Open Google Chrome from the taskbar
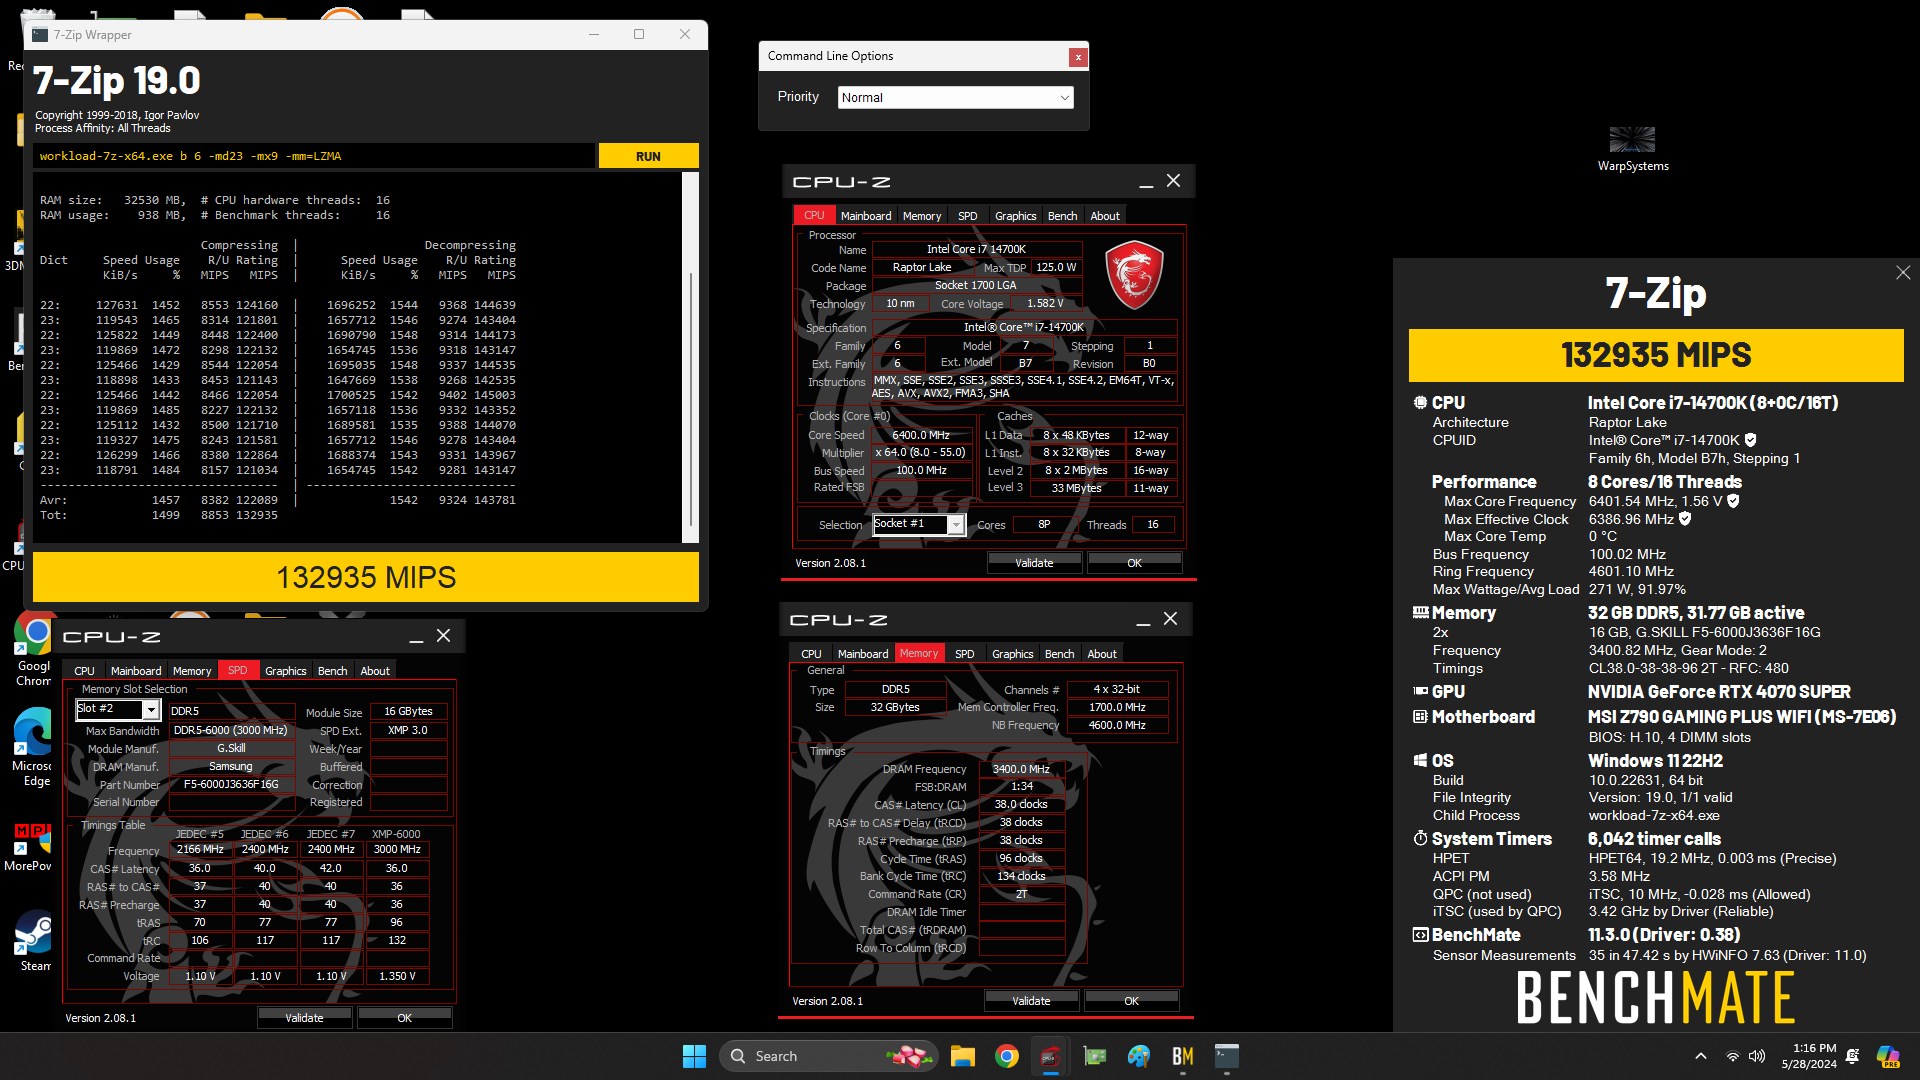Viewport: 1920px width, 1080px height. pyautogui.click(x=1007, y=1056)
